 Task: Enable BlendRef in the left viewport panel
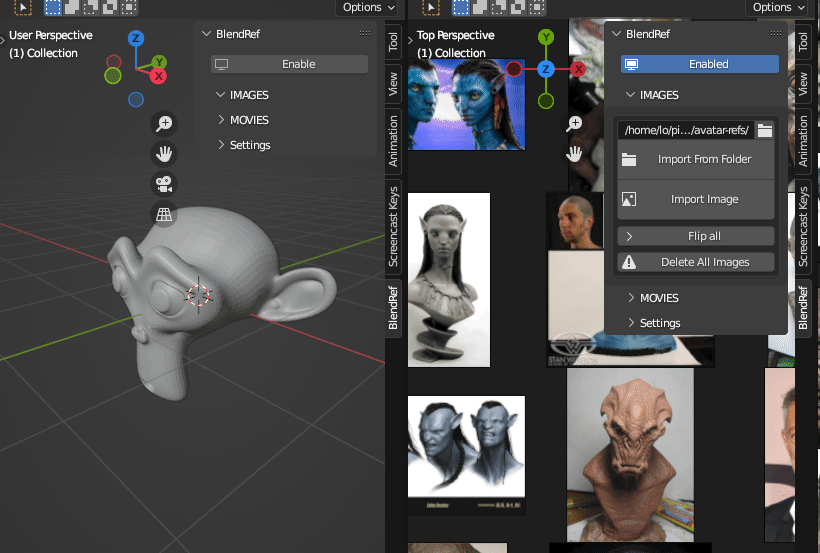pyautogui.click(x=289, y=64)
